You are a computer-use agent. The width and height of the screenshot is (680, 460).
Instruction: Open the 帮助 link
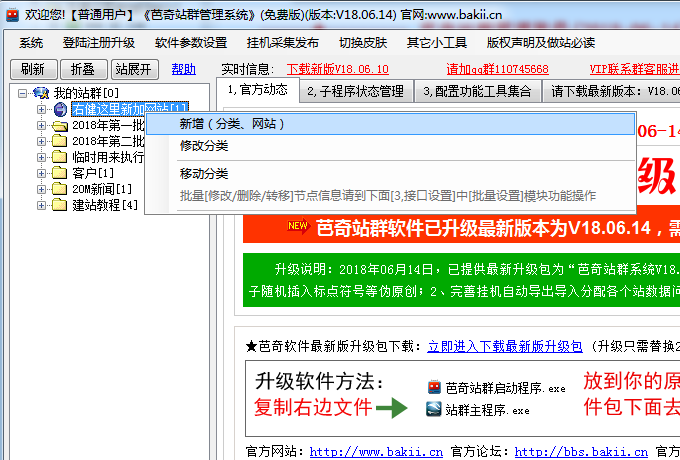pyautogui.click(x=184, y=69)
